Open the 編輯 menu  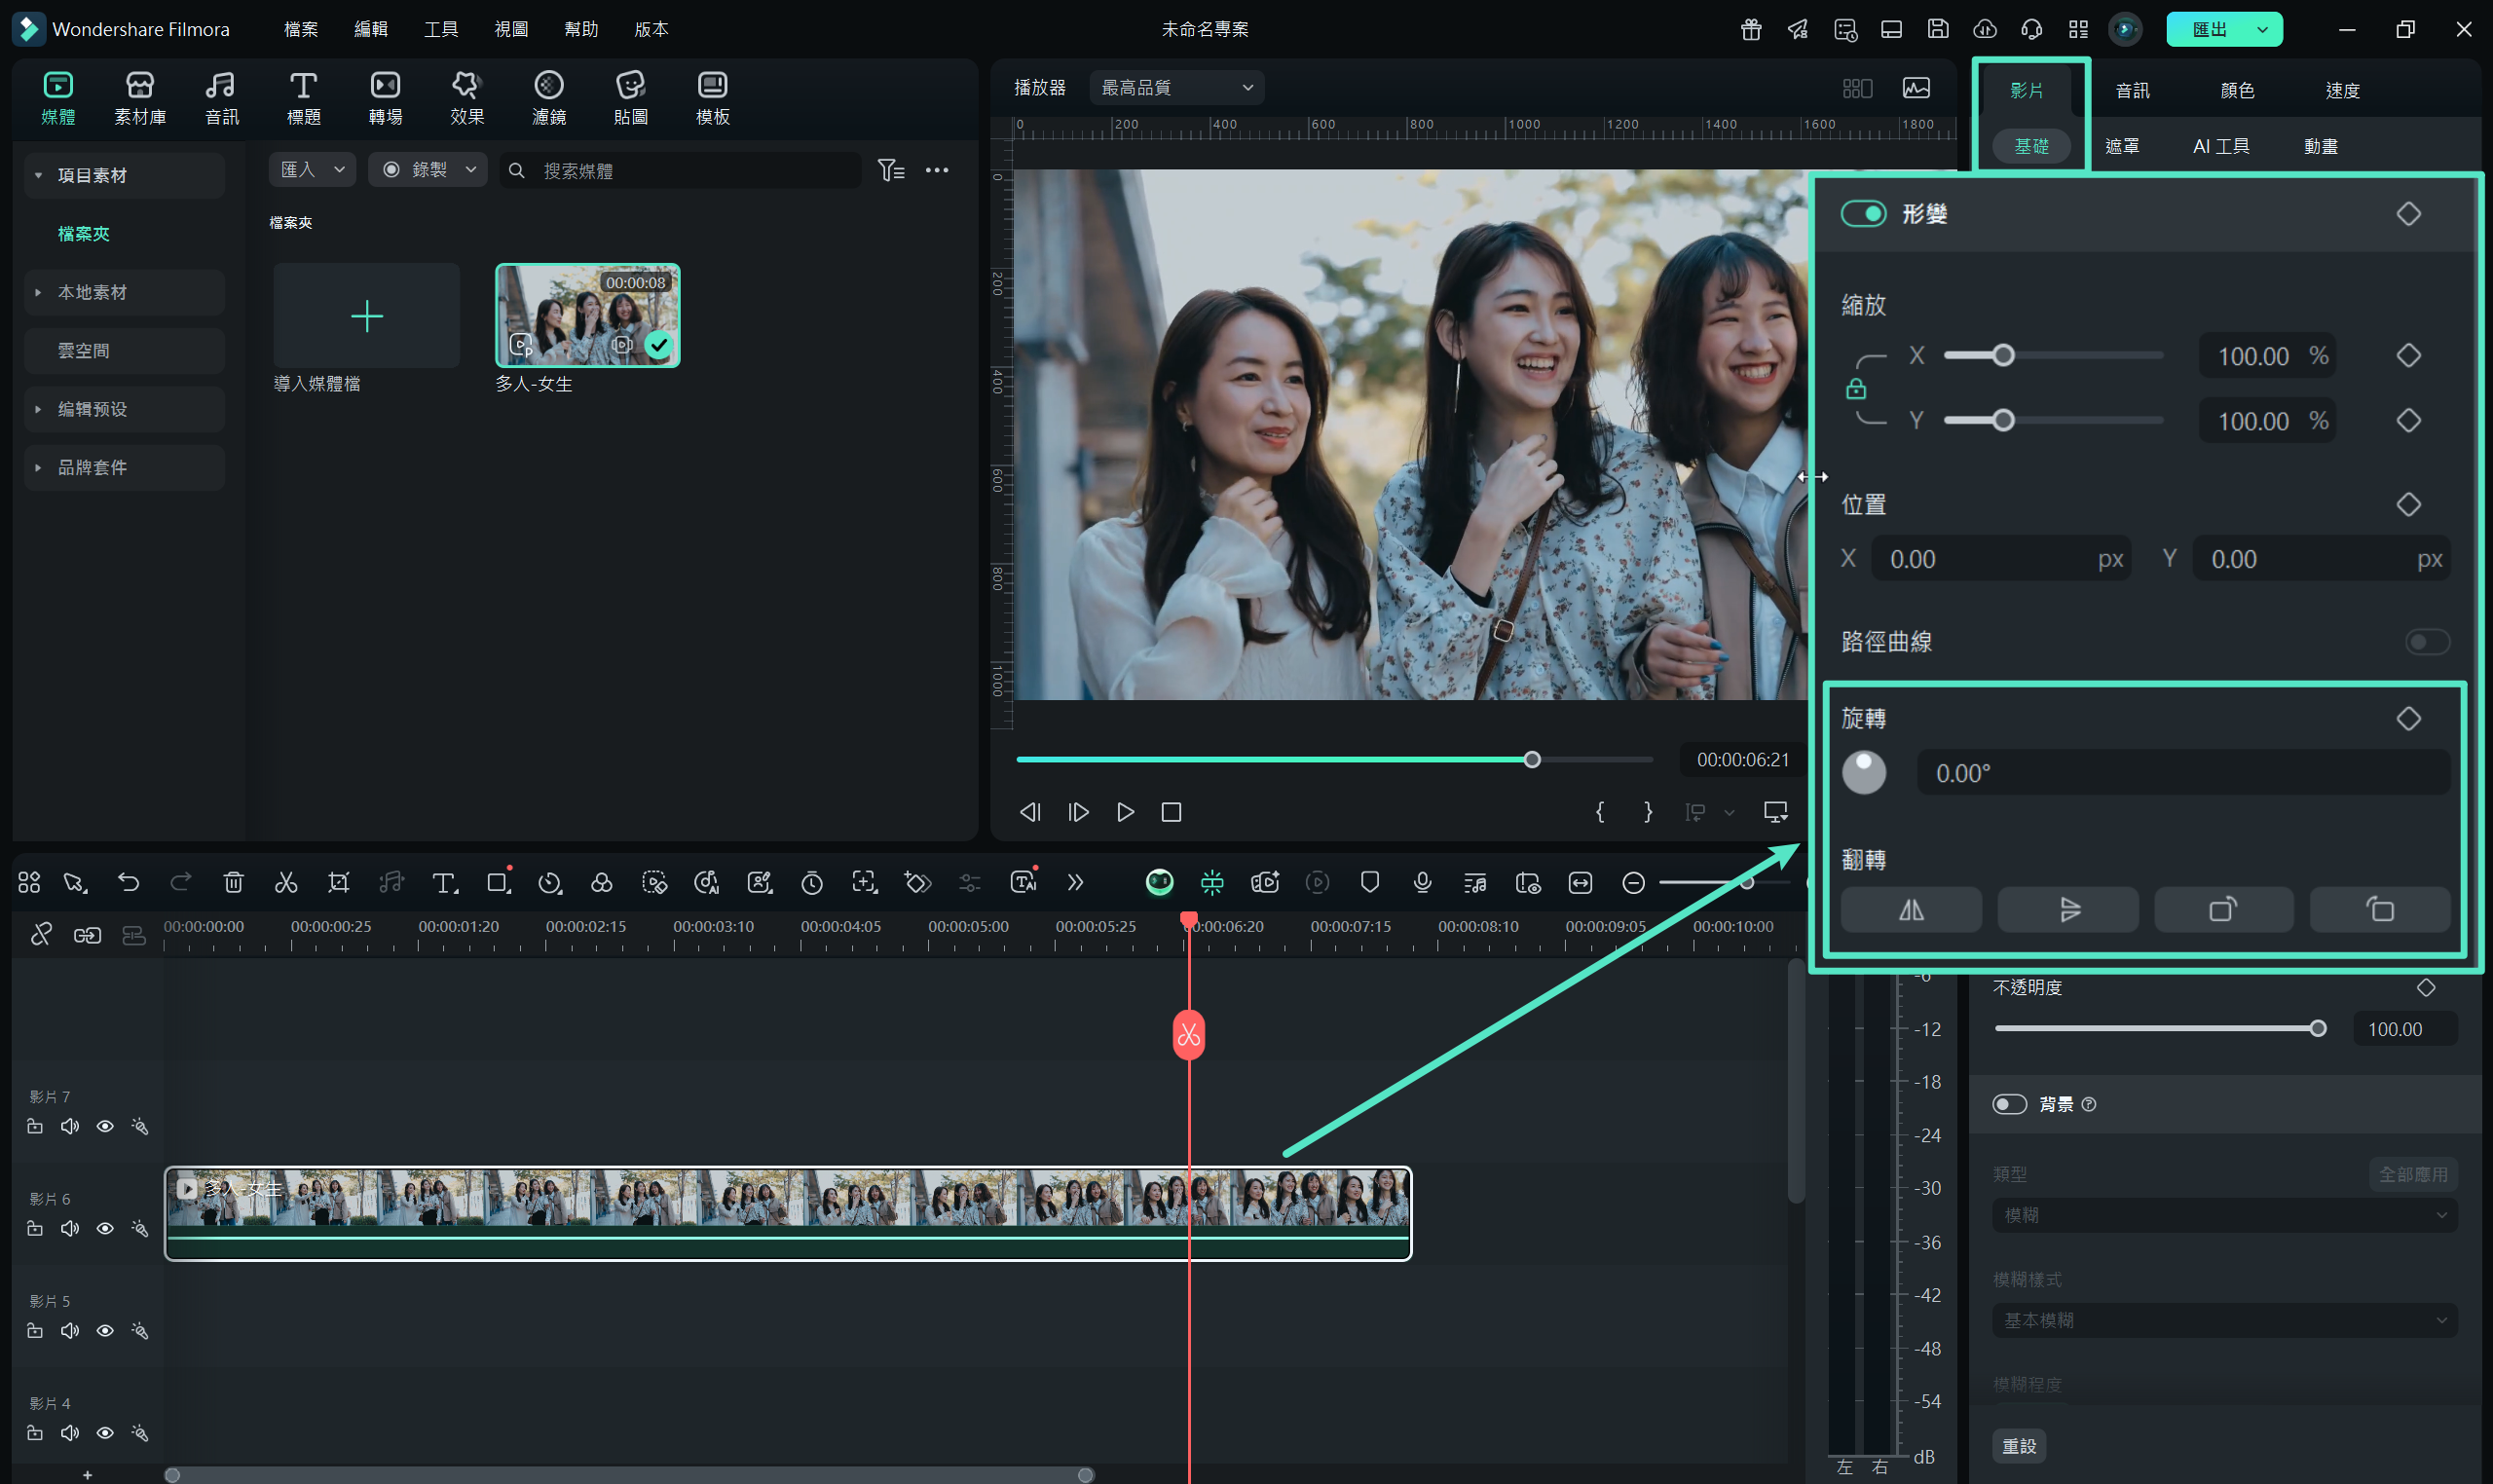371,29
